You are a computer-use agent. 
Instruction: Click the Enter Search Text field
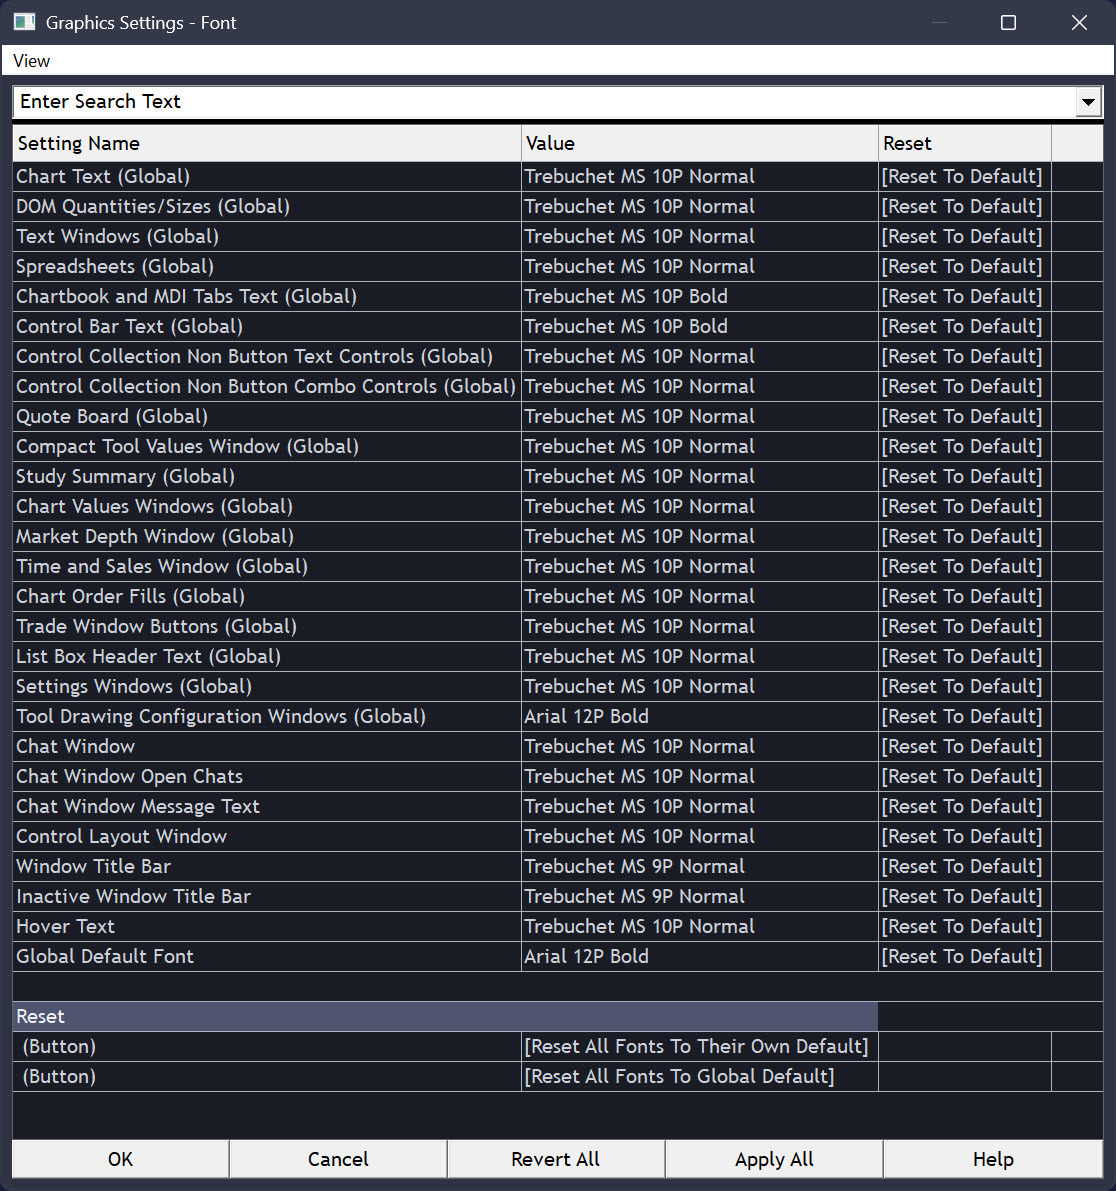coord(544,102)
